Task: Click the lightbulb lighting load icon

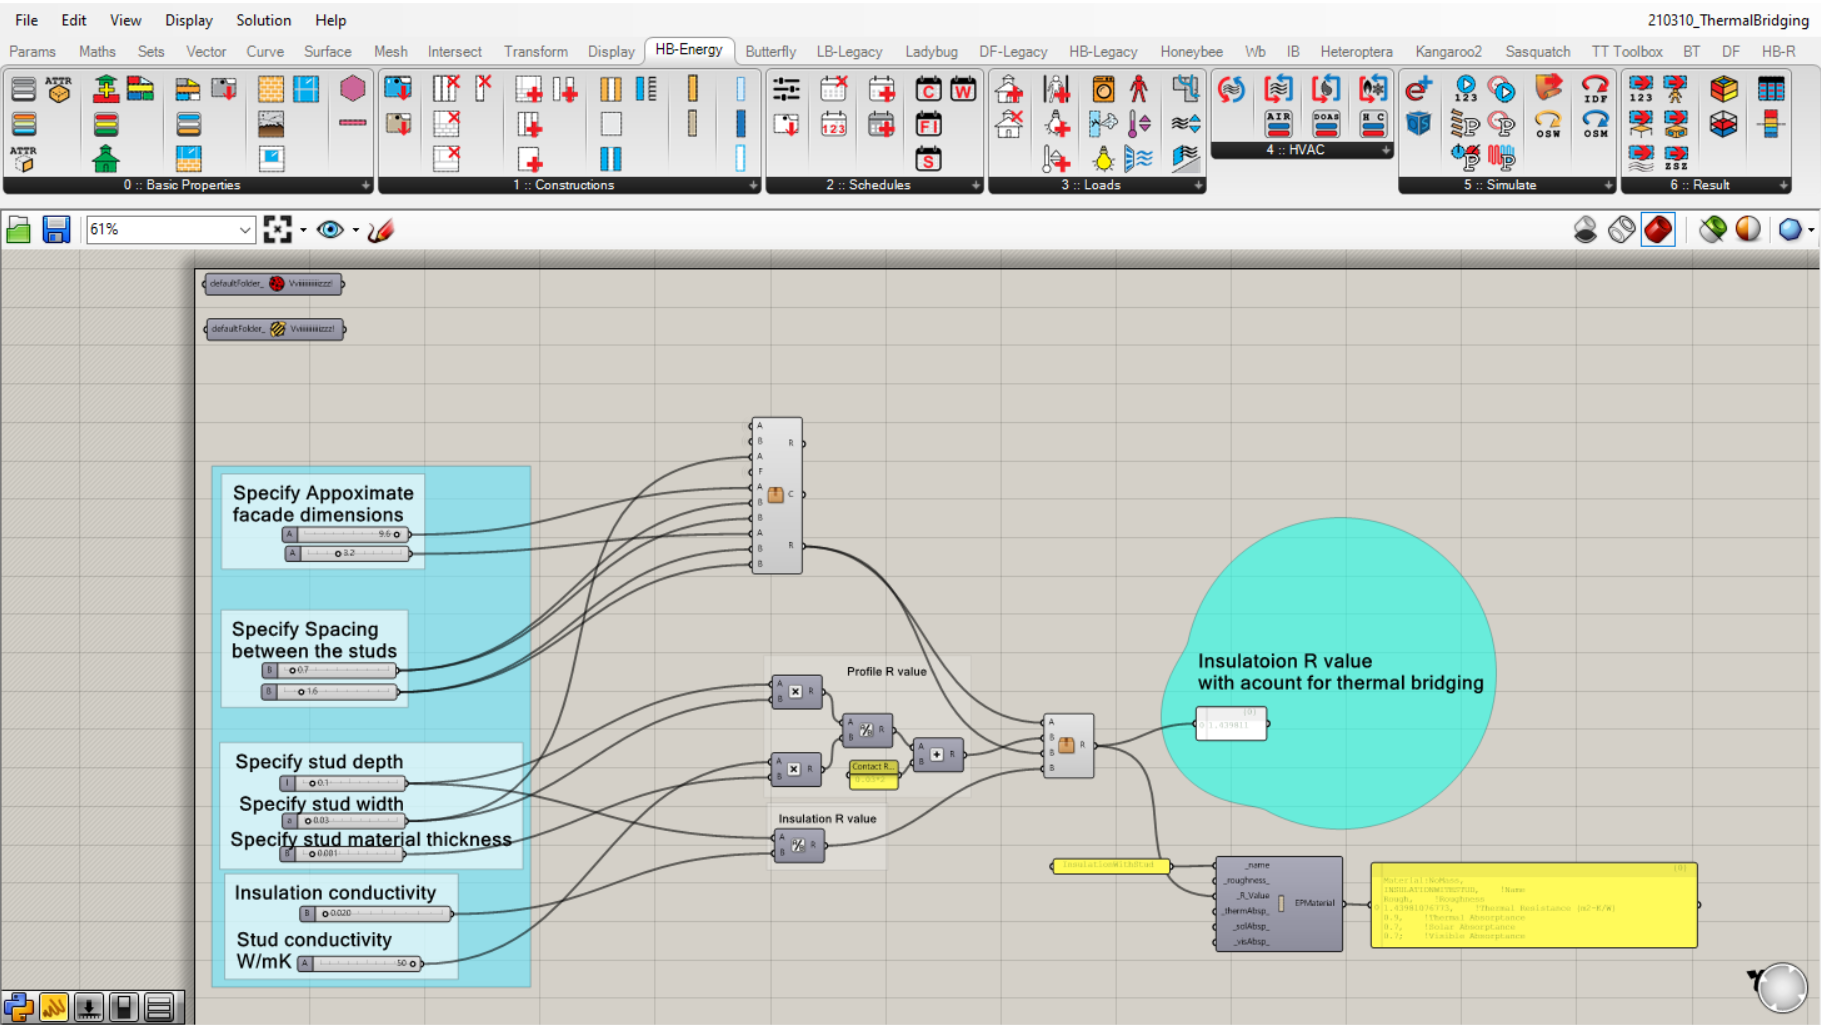Action: point(1103,159)
